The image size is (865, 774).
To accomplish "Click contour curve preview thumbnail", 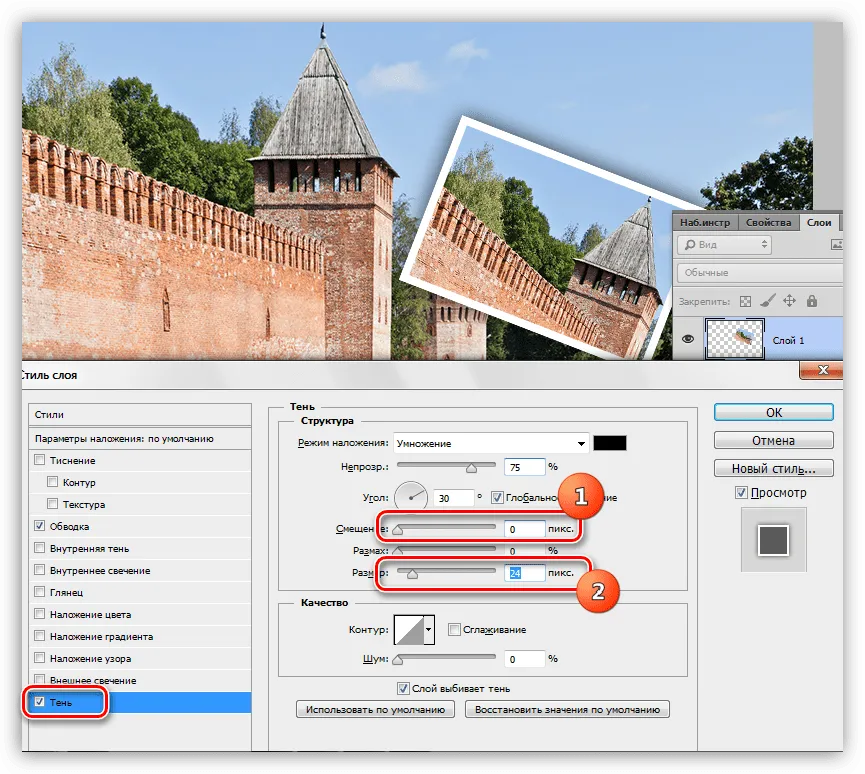I will 409,629.
